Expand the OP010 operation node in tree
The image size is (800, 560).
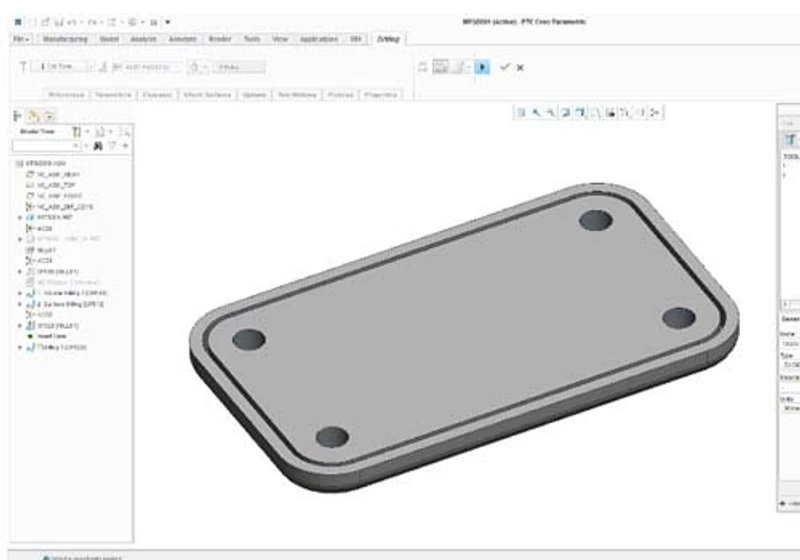(20, 271)
